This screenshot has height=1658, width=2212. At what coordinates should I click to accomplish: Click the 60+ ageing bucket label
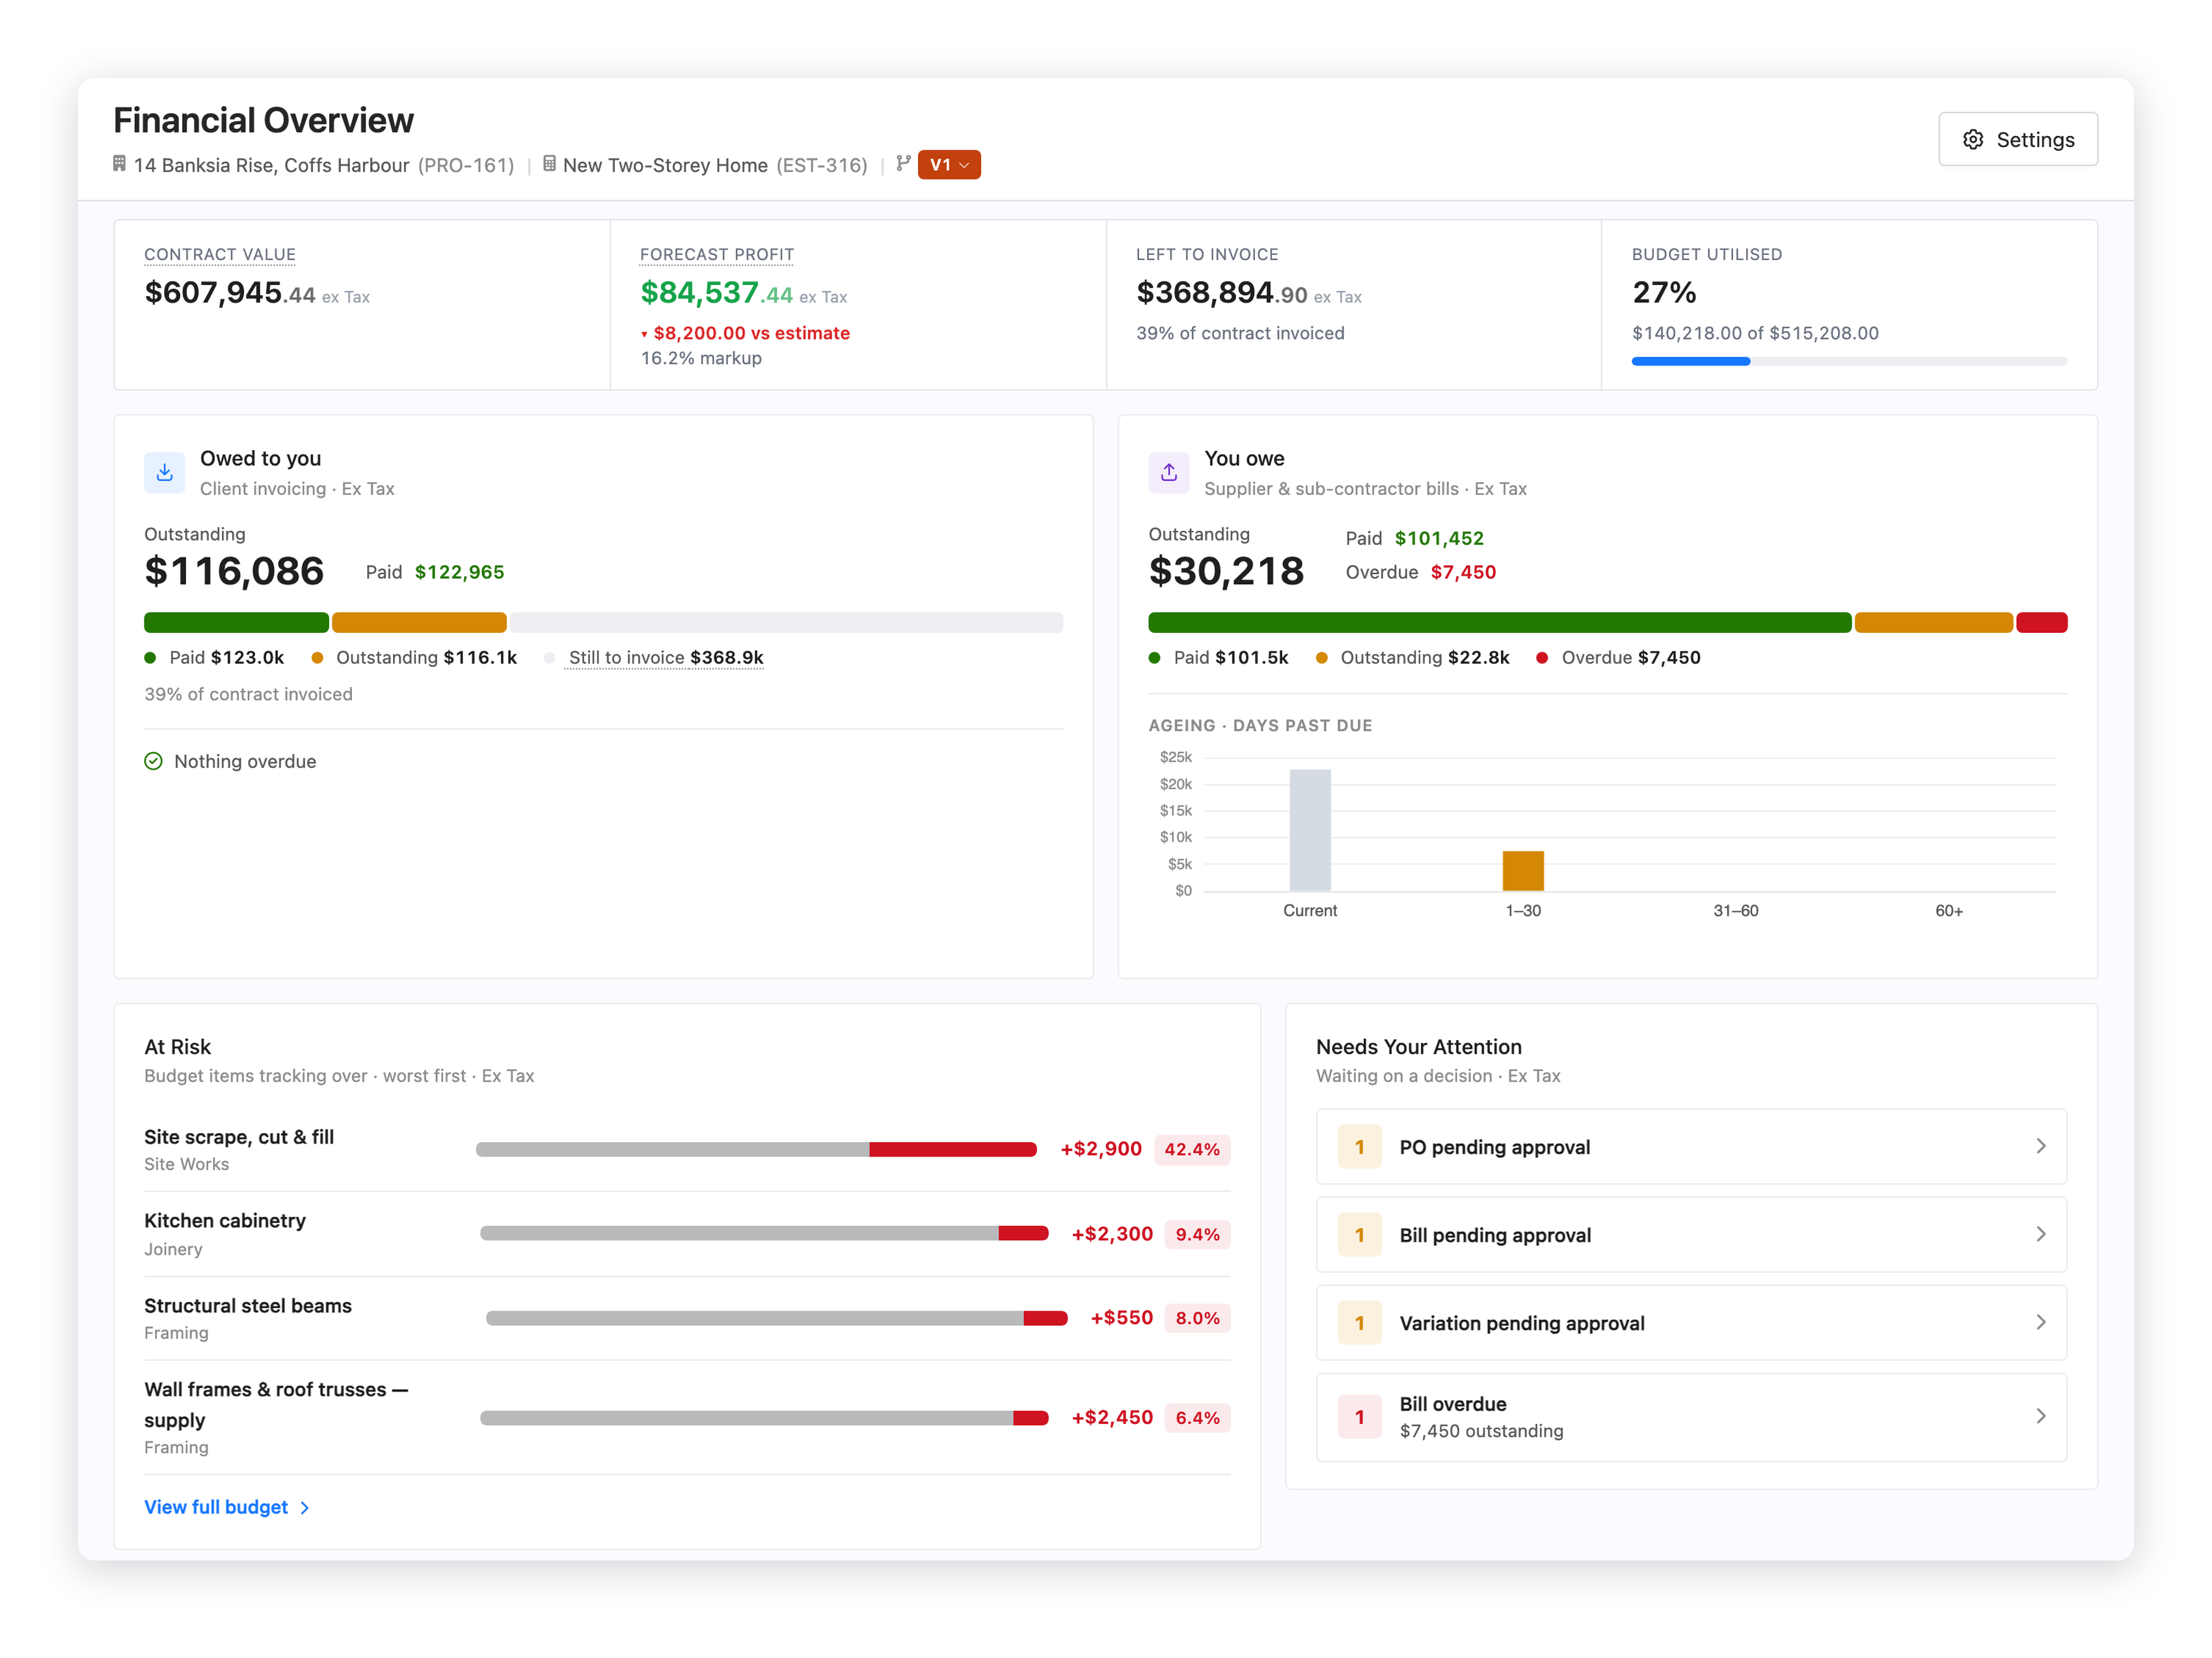click(1948, 911)
